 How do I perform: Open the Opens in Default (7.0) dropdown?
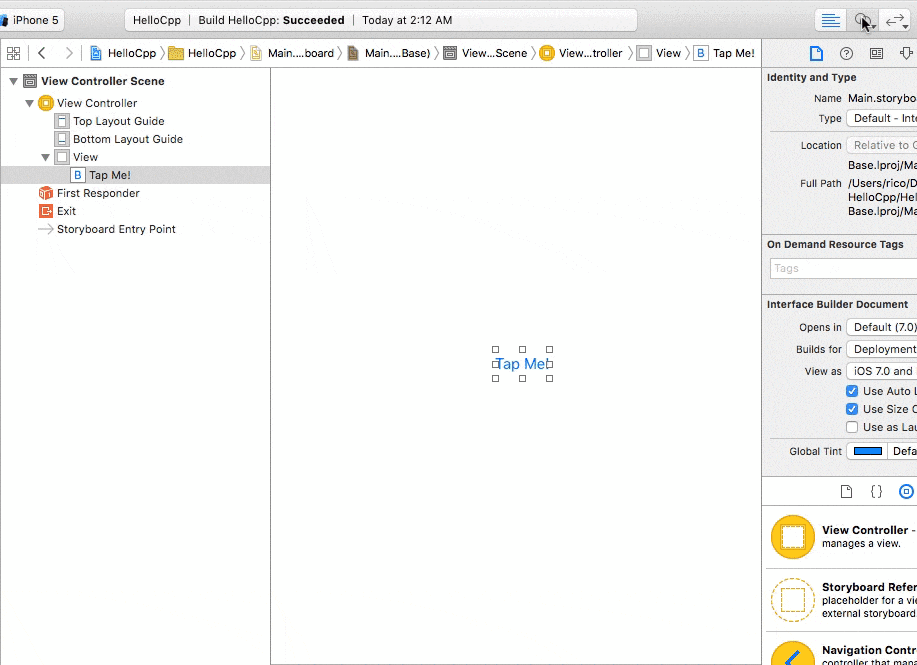click(x=881, y=327)
